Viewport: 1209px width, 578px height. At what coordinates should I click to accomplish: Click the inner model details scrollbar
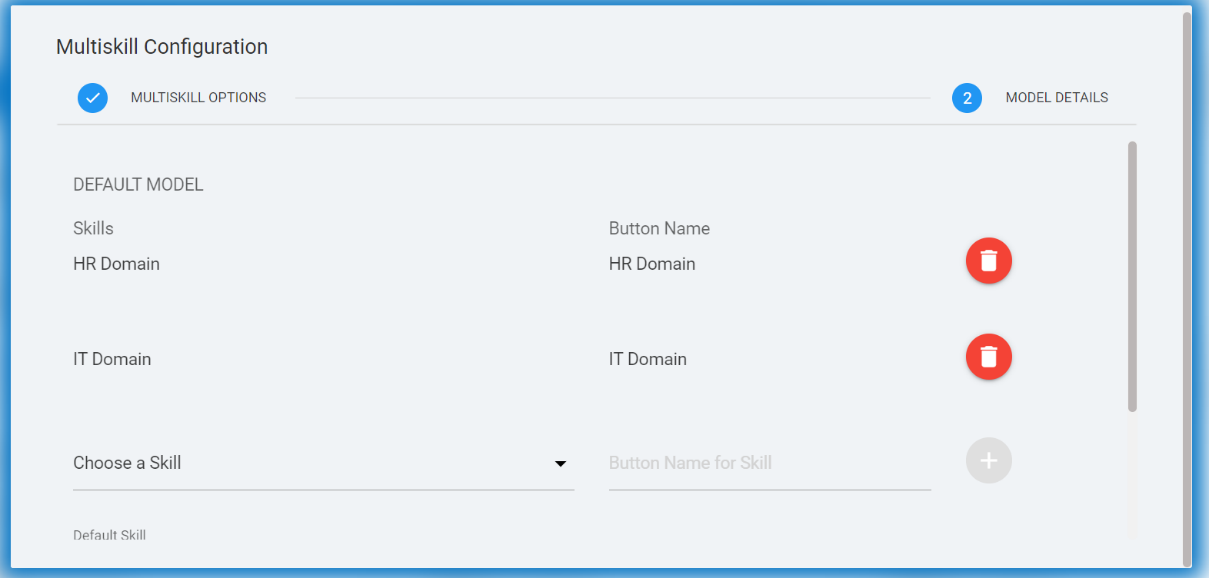coord(1132,275)
